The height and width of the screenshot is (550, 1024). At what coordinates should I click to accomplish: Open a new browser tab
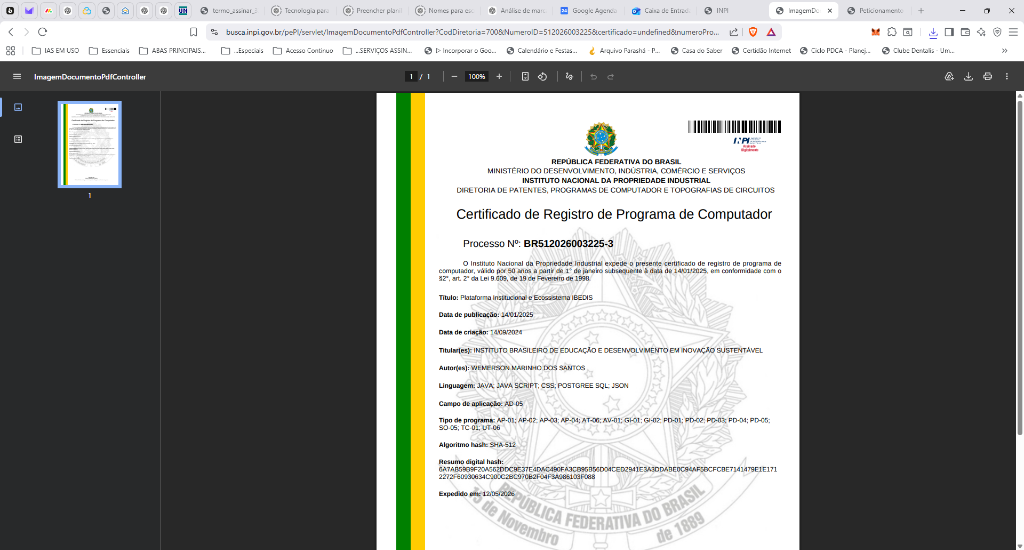coord(921,10)
